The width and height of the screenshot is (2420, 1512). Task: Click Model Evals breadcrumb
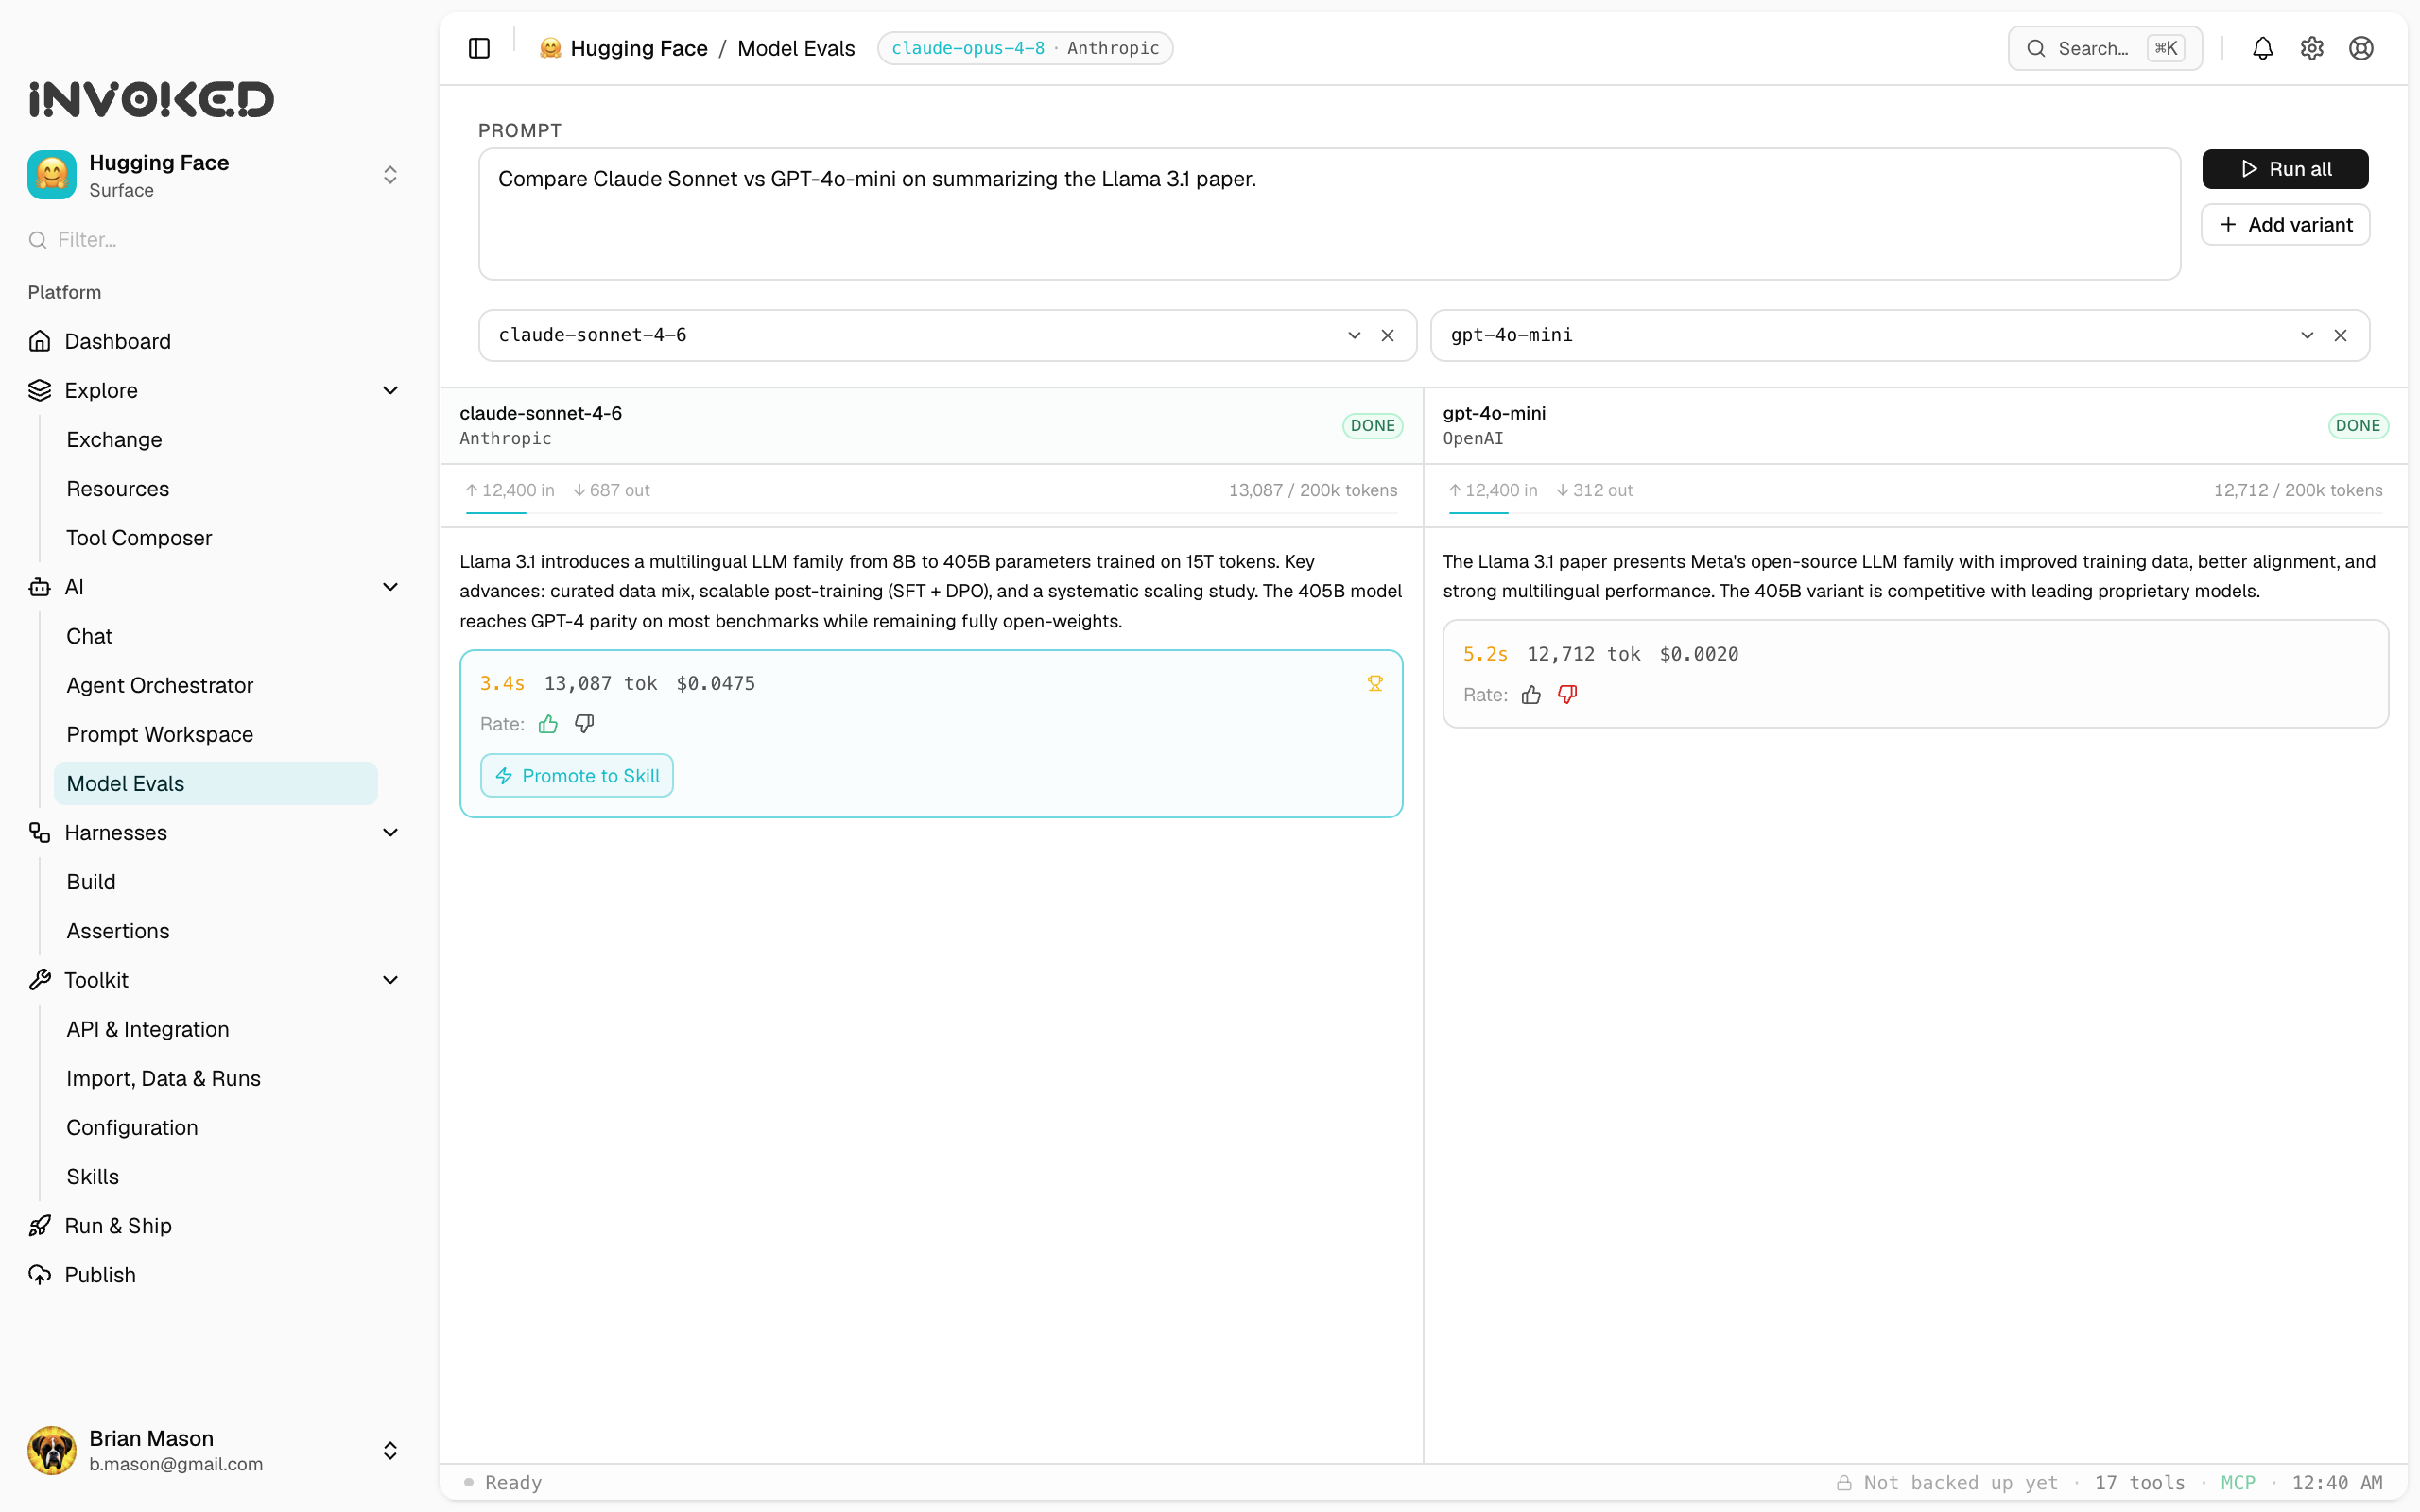[x=796, y=48]
